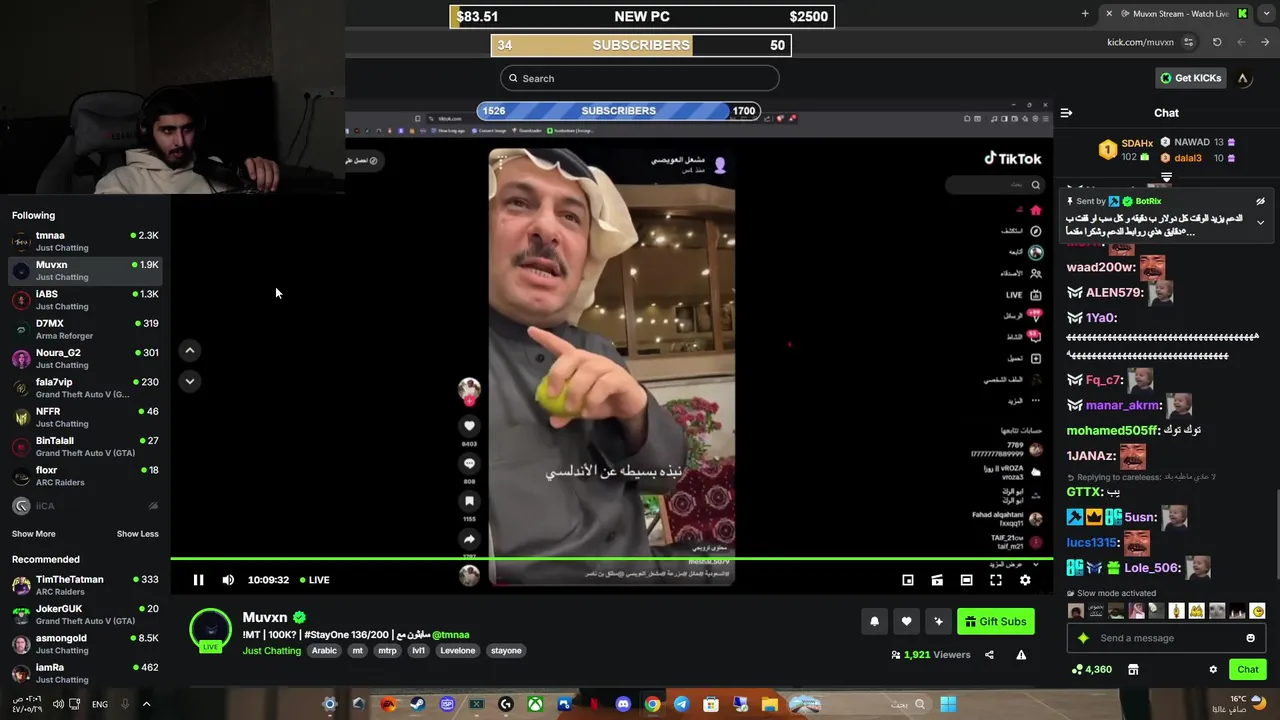
Task: Share the stream using the share icon
Action: click(x=989, y=655)
